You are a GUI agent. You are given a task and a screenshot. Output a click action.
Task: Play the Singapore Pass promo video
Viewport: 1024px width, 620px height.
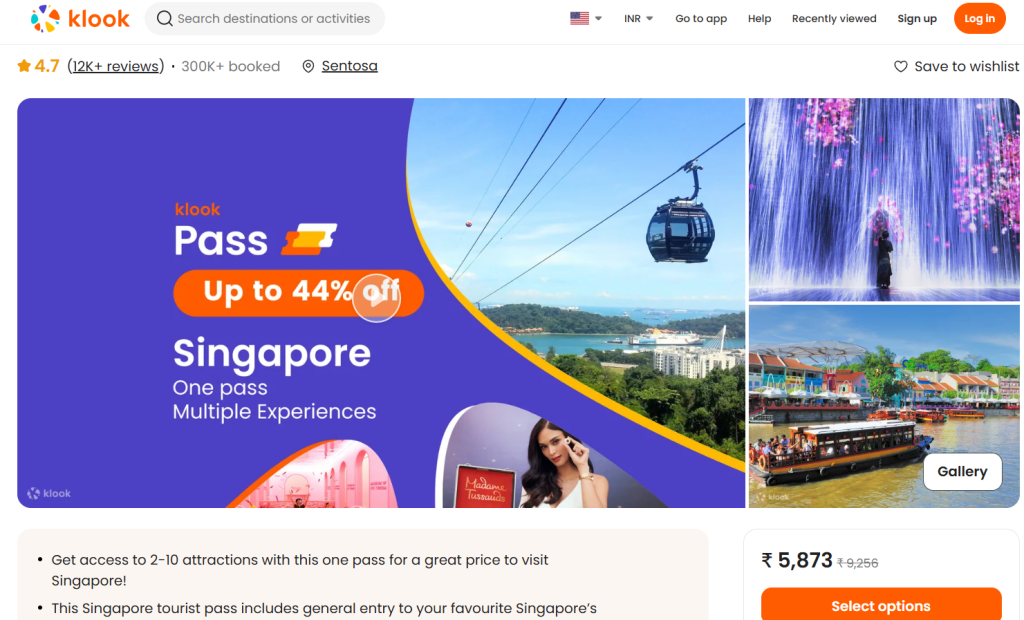(x=376, y=297)
